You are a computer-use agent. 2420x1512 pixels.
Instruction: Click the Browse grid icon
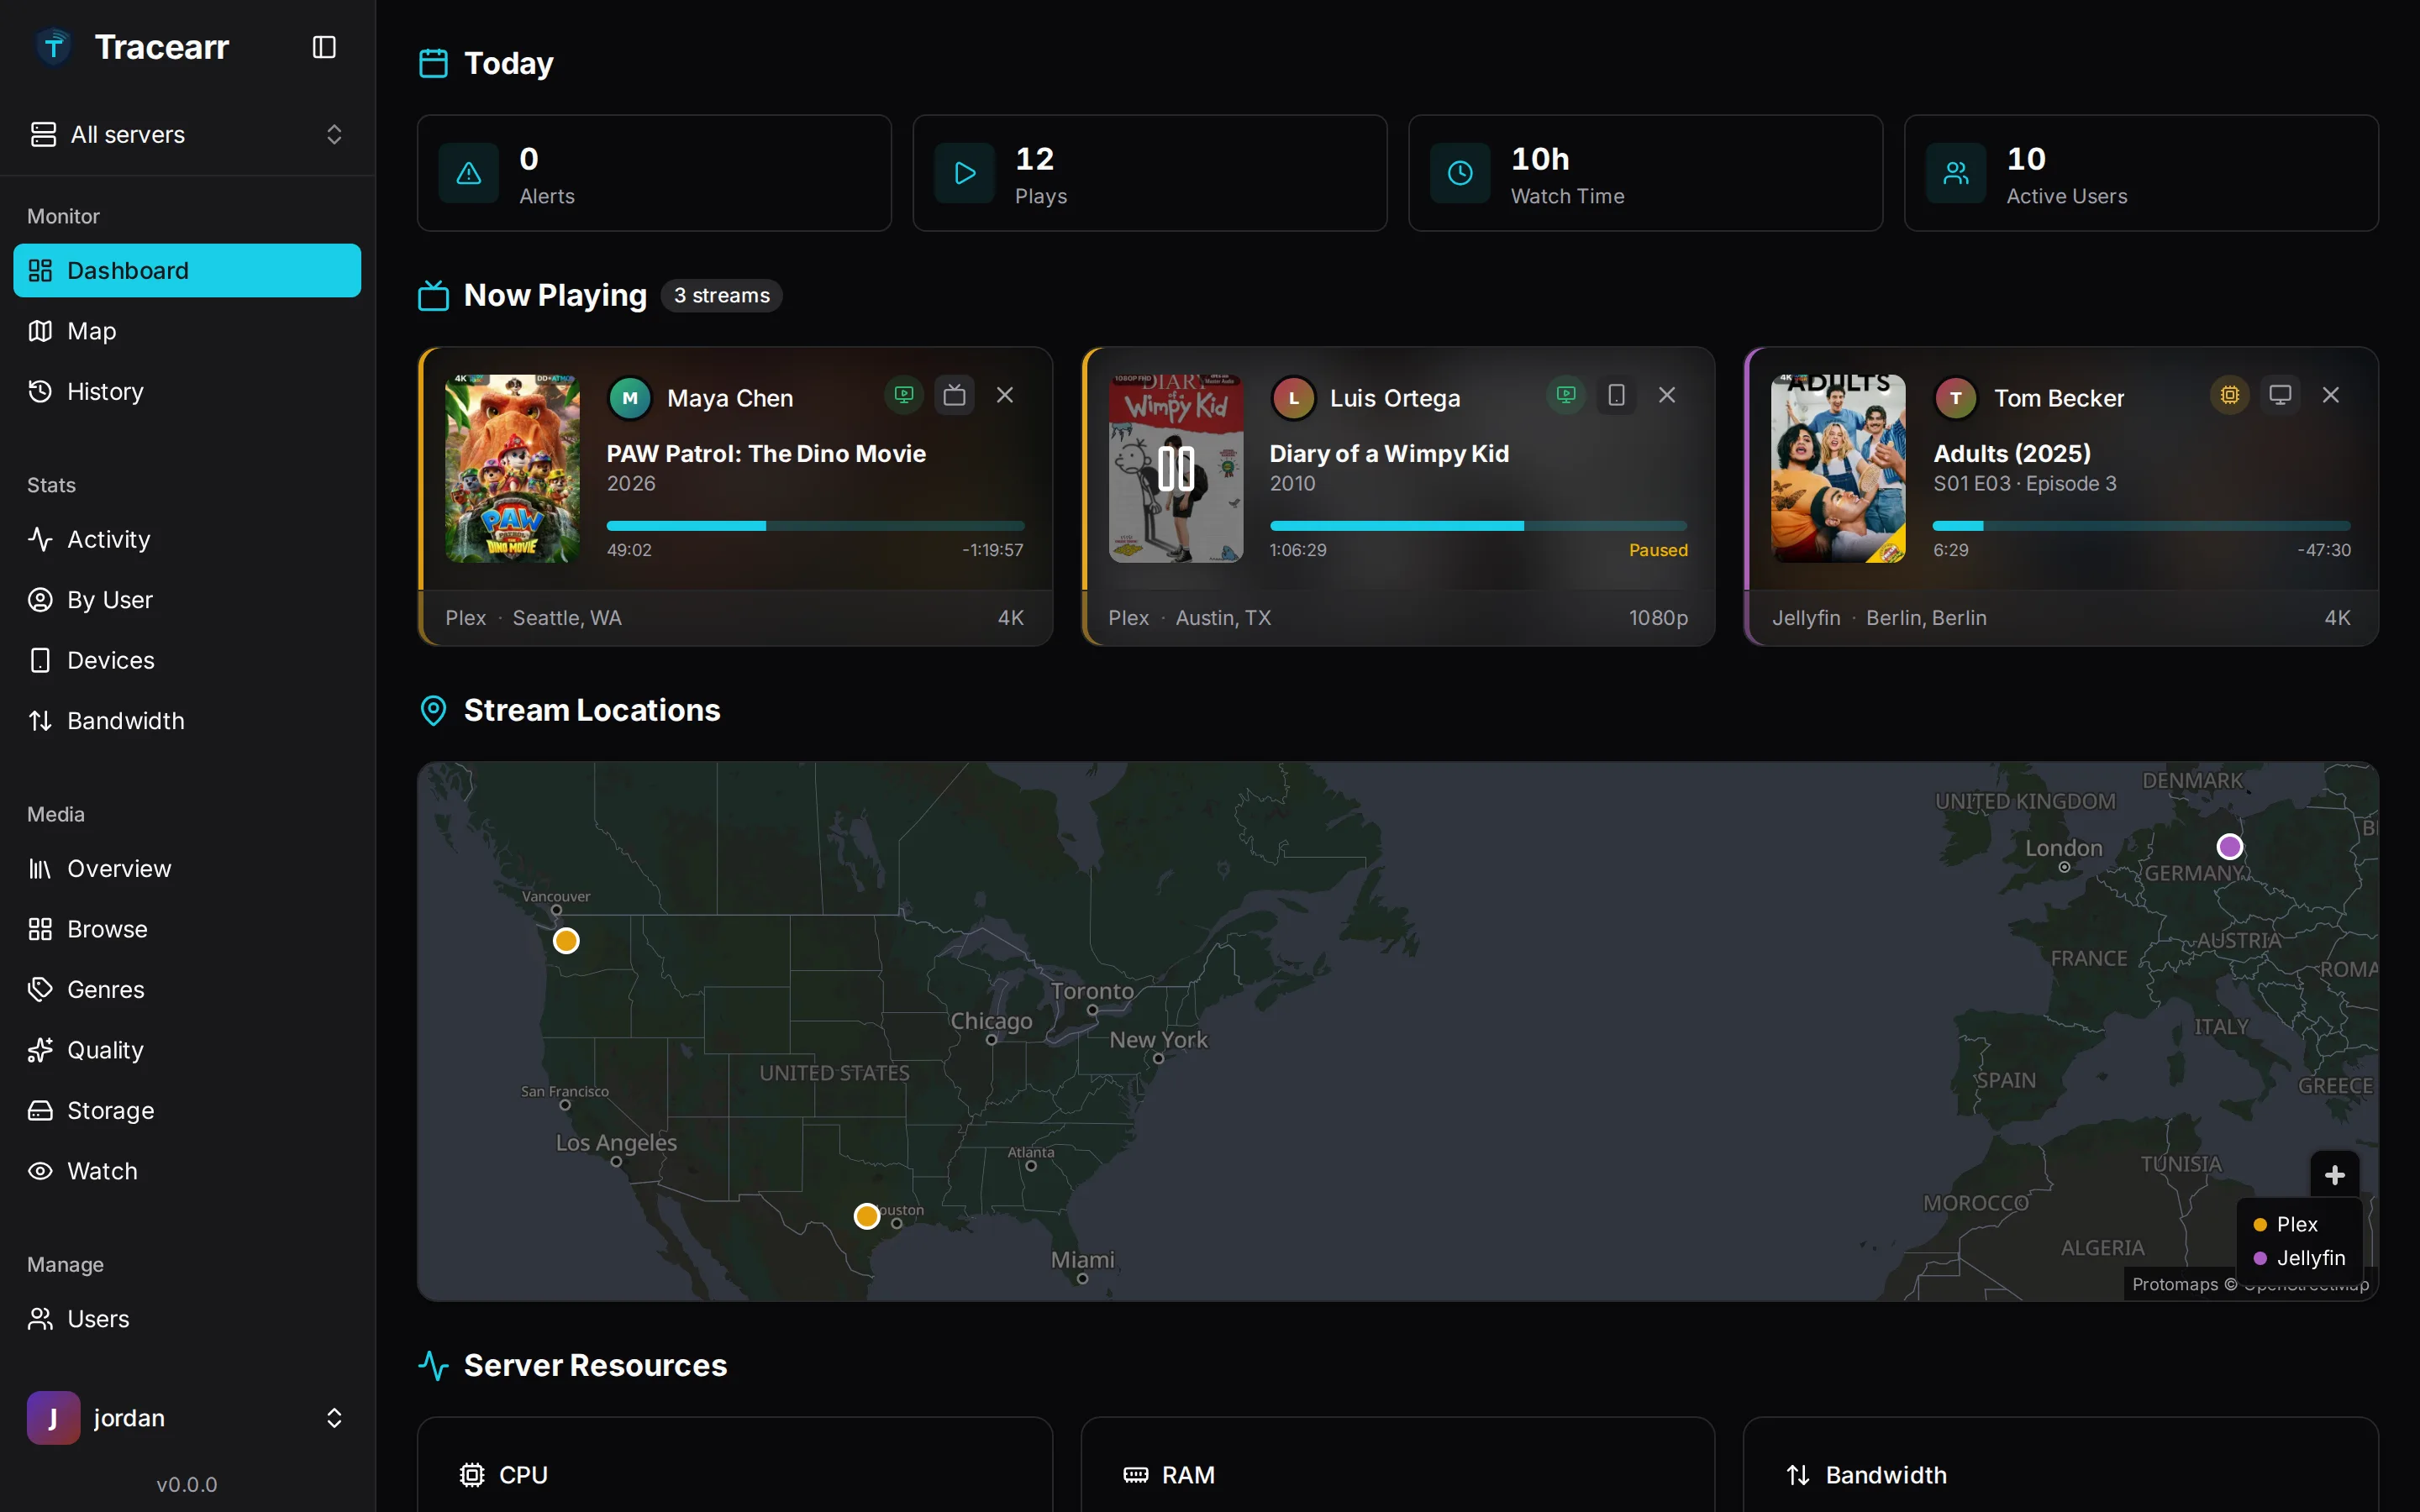(x=40, y=929)
